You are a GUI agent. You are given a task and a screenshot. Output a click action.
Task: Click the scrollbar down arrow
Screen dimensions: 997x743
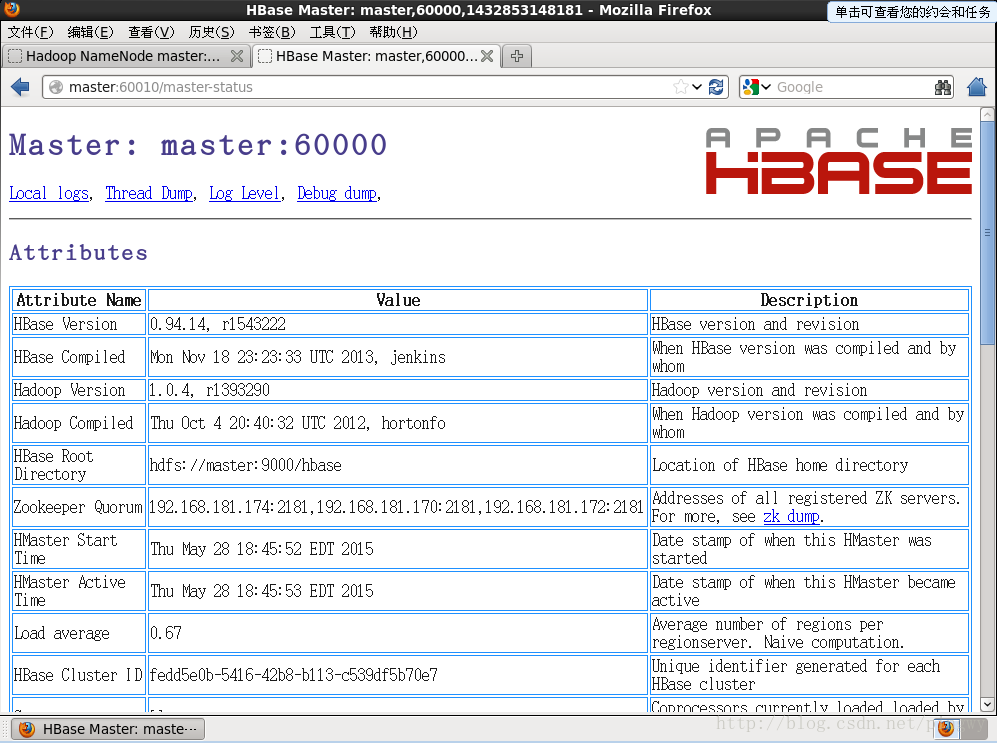pyautogui.click(x=987, y=704)
